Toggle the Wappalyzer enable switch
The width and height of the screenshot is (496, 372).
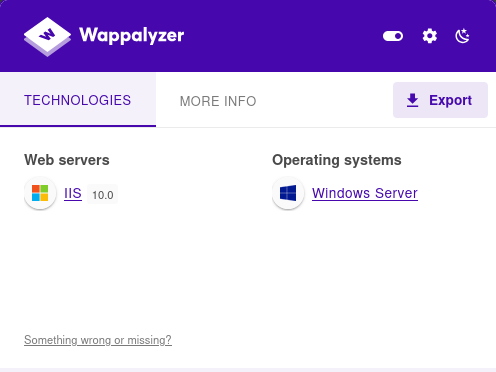393,36
